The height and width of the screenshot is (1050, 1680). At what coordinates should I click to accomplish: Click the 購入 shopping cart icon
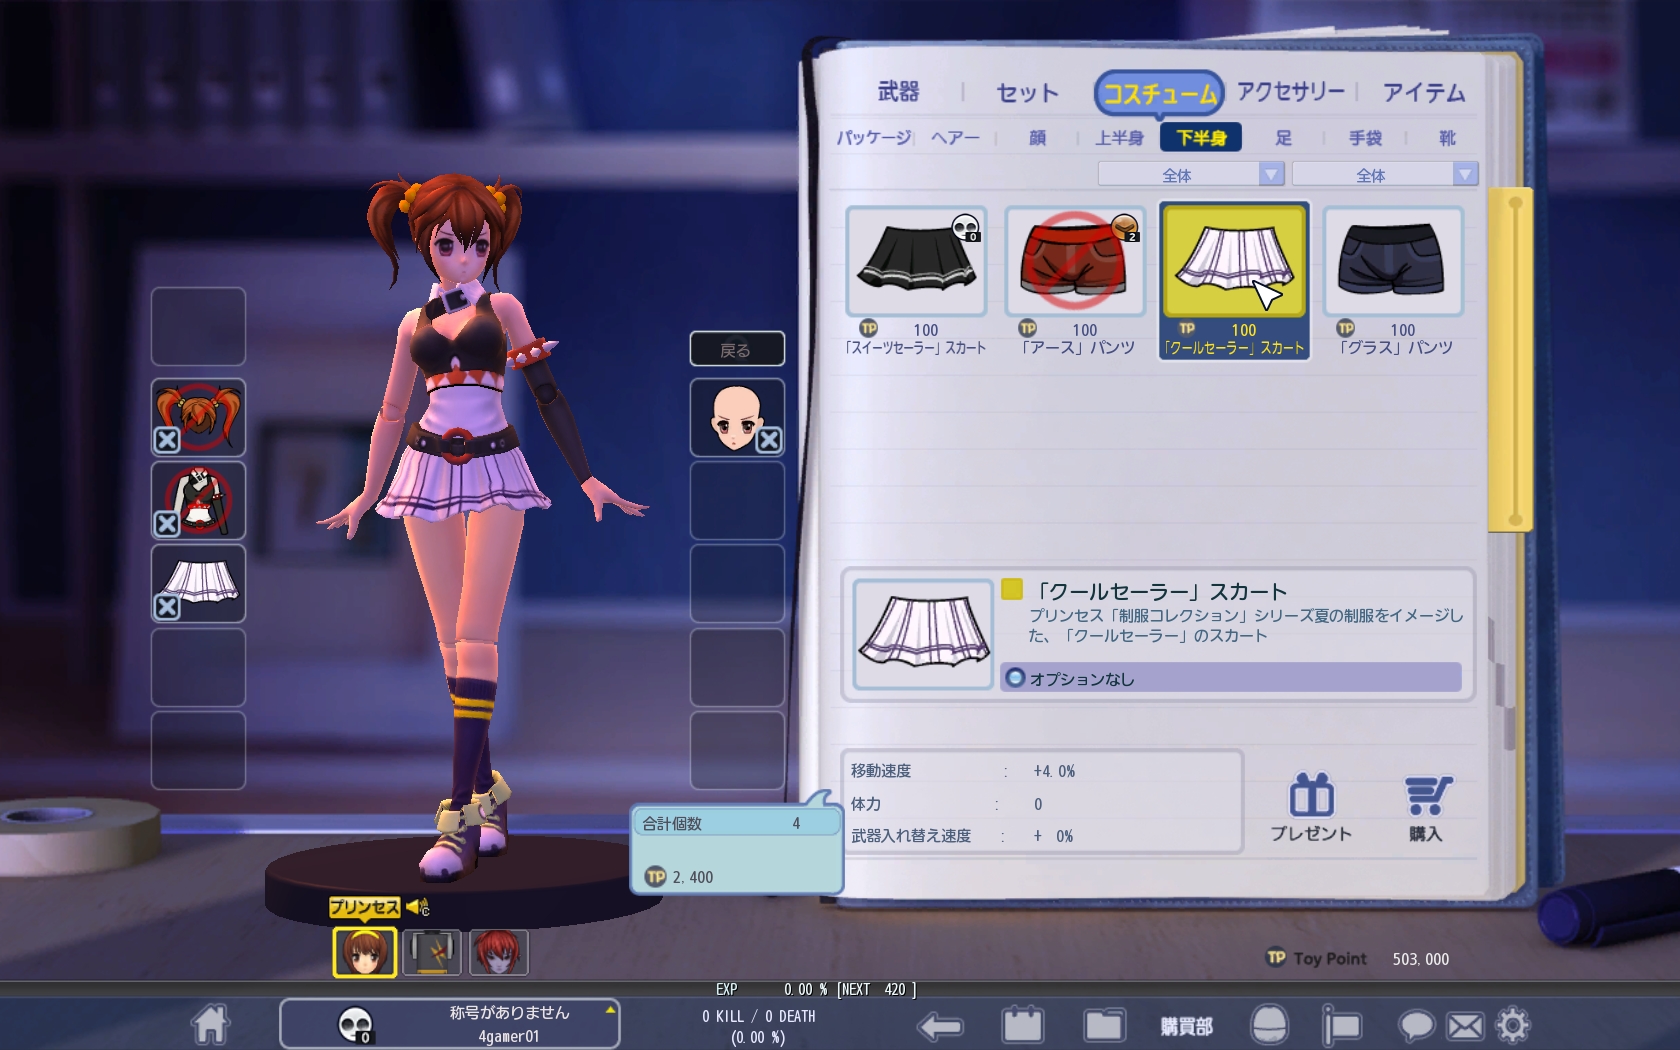point(1426,808)
